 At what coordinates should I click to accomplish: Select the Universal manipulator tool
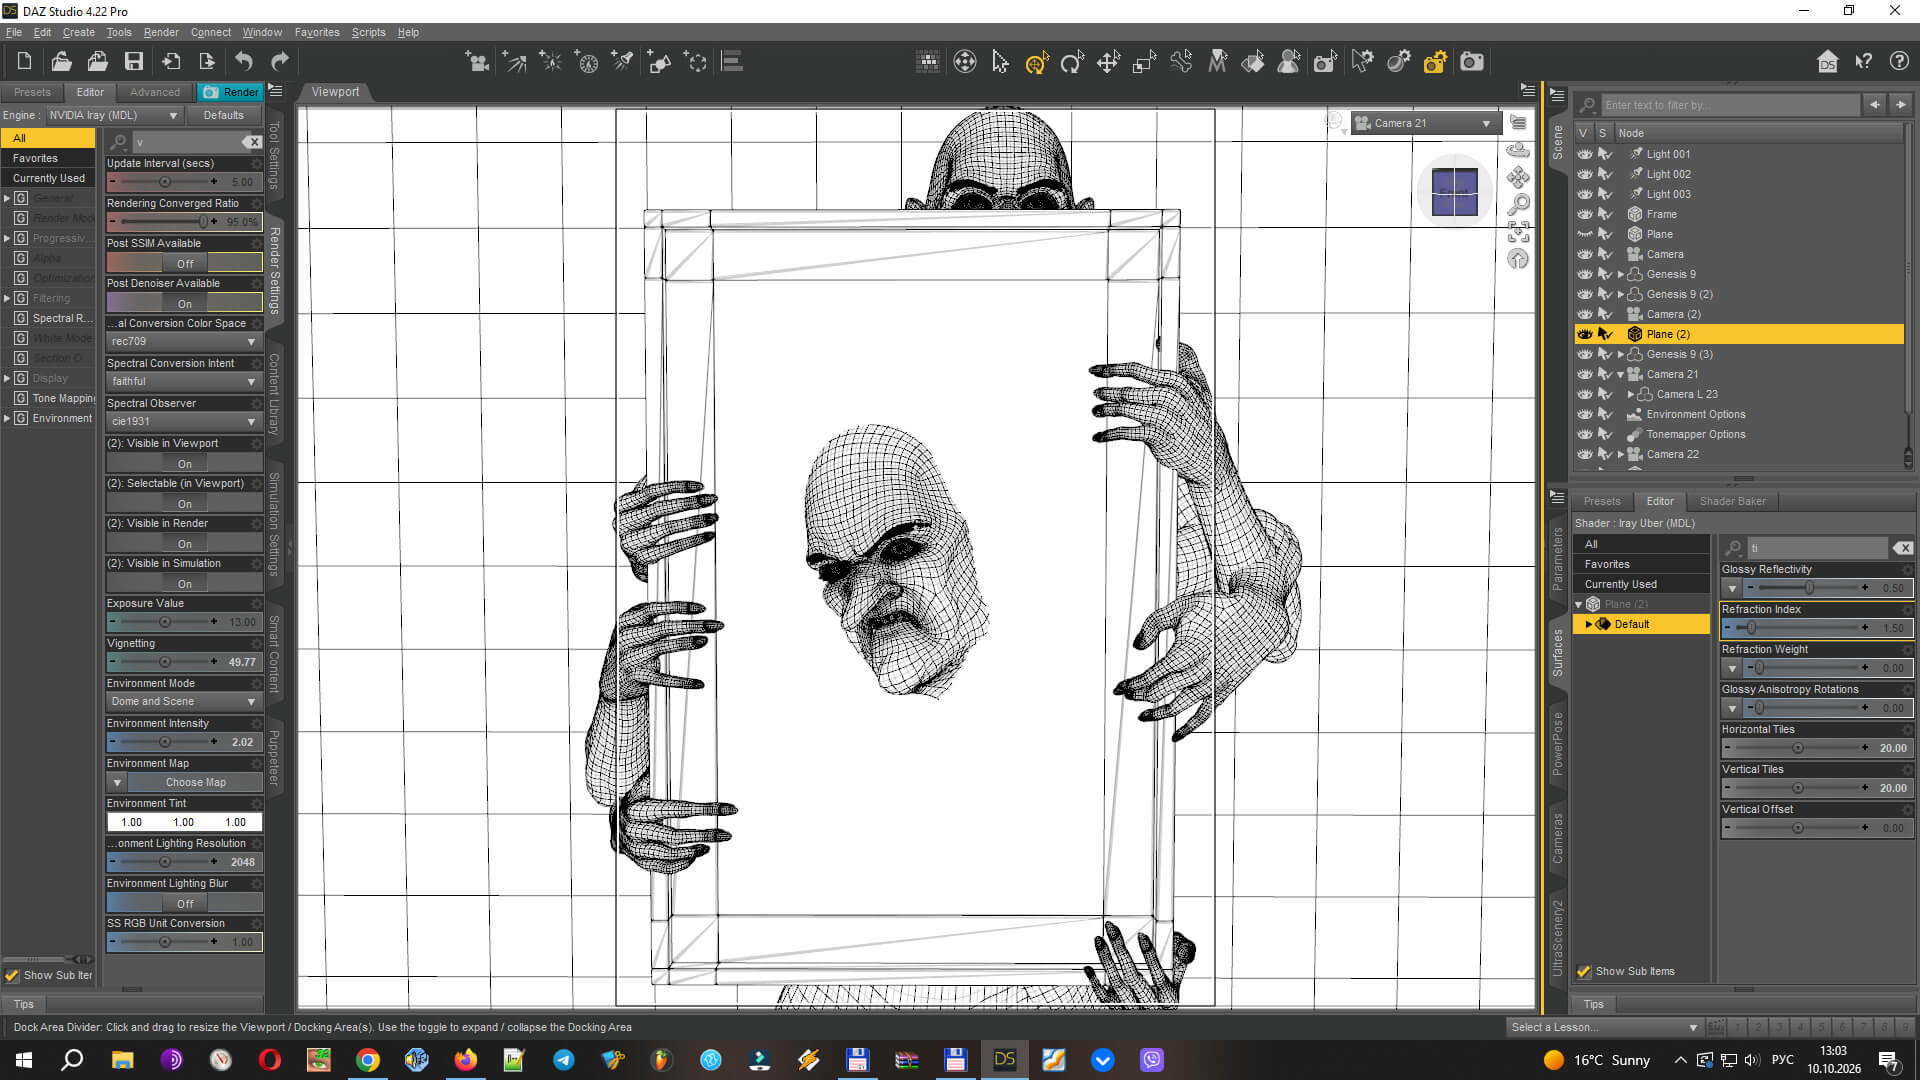click(x=1036, y=62)
